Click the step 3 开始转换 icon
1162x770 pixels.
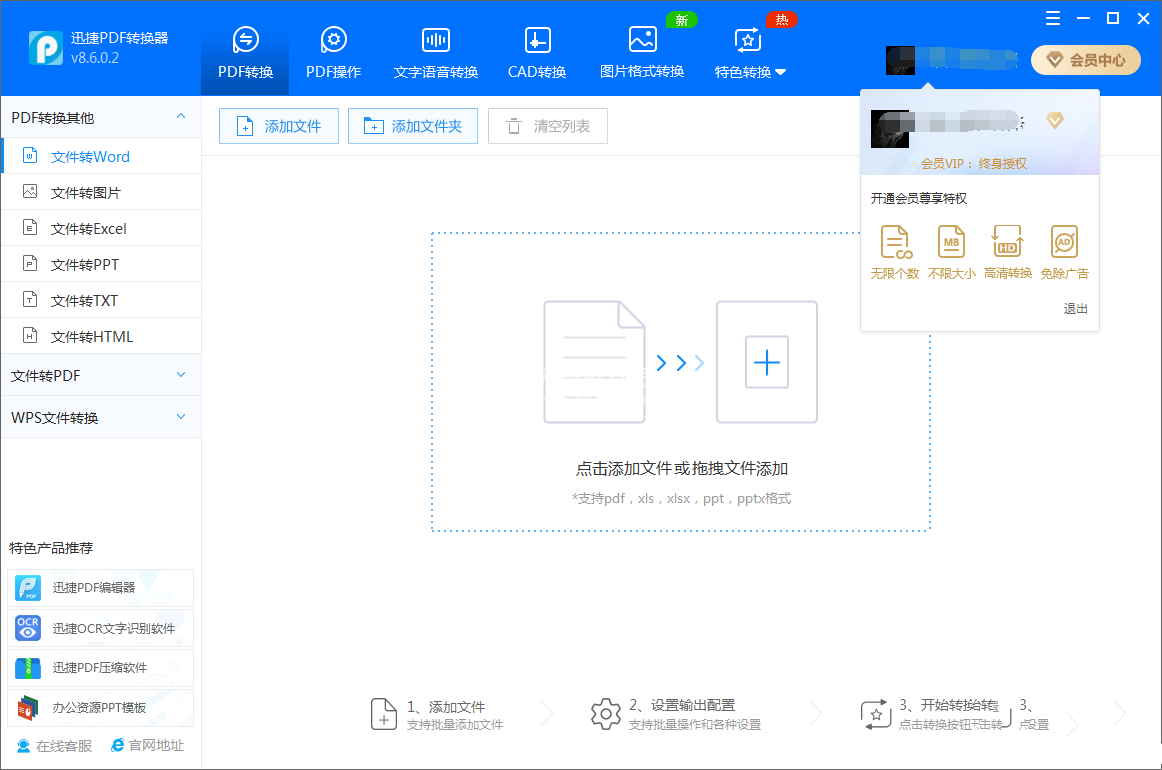[875, 714]
